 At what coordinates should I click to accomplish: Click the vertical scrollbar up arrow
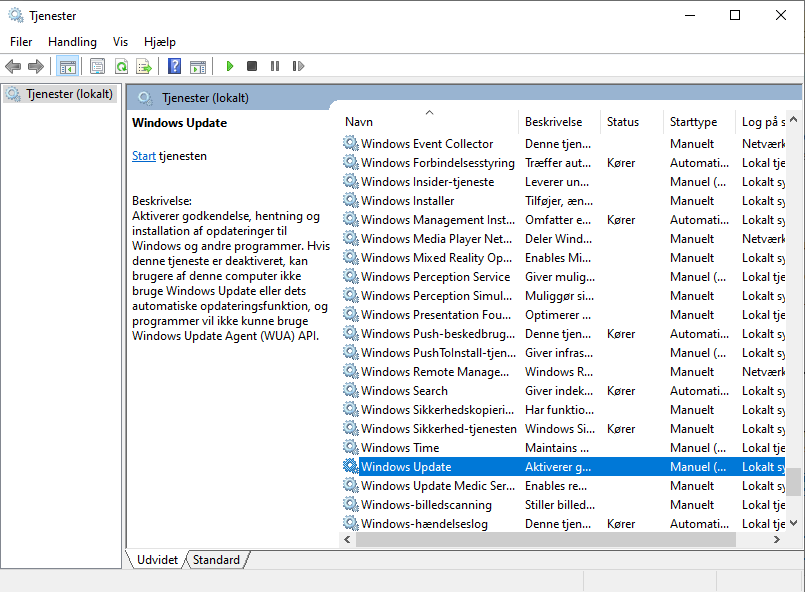tap(794, 120)
